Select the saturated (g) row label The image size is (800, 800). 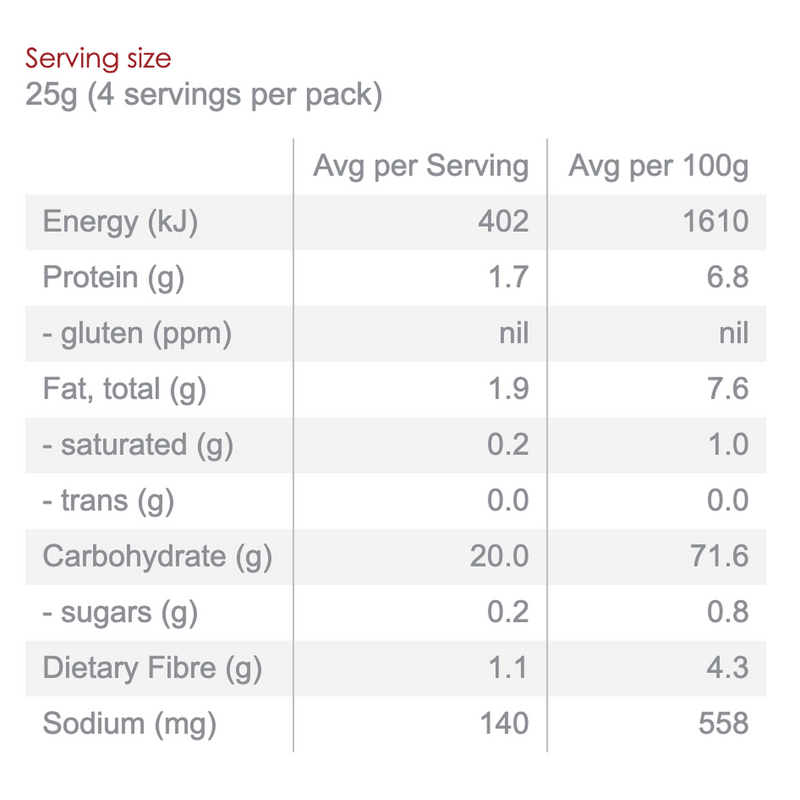(138, 445)
